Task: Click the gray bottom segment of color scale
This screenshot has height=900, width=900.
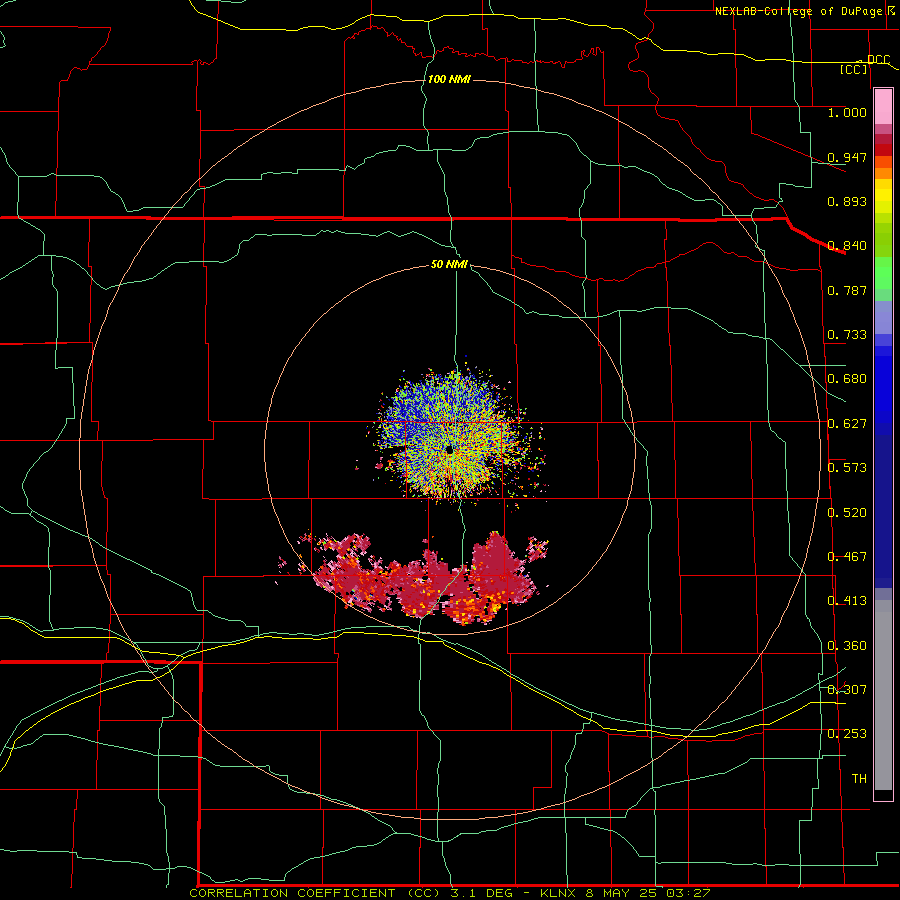Action: pos(883,695)
